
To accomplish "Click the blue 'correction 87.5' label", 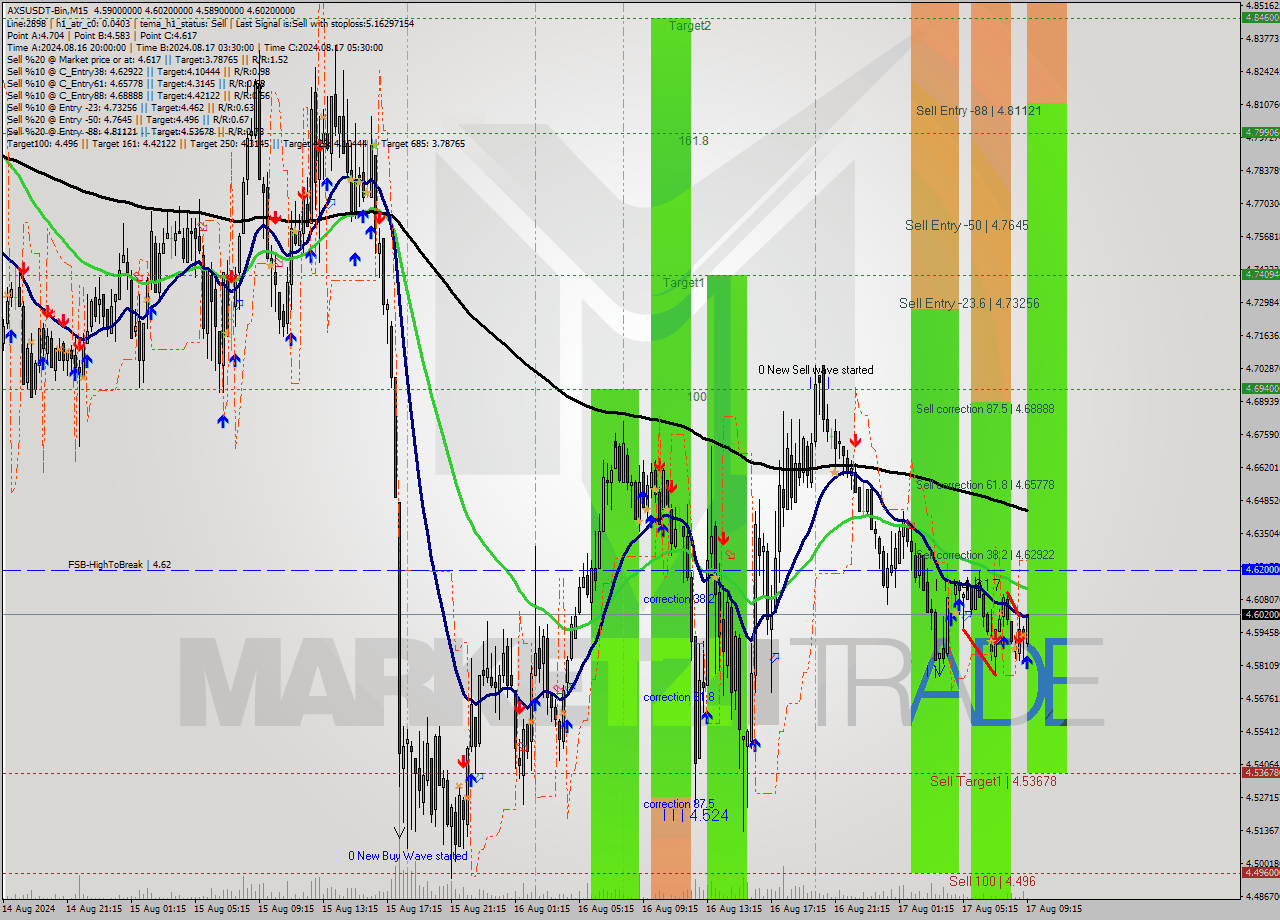I will click(679, 804).
